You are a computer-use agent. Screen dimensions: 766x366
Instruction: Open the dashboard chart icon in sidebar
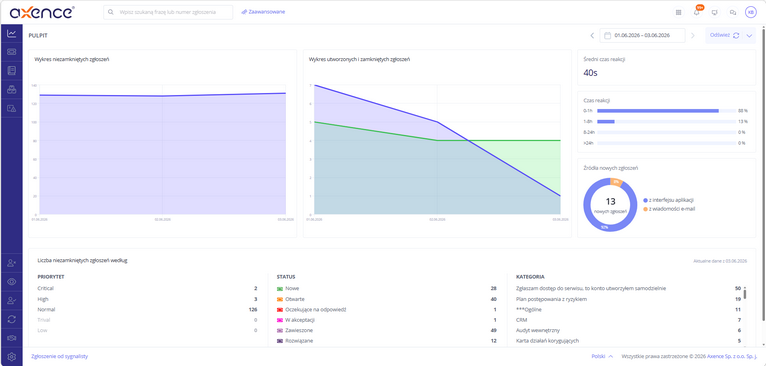point(12,33)
